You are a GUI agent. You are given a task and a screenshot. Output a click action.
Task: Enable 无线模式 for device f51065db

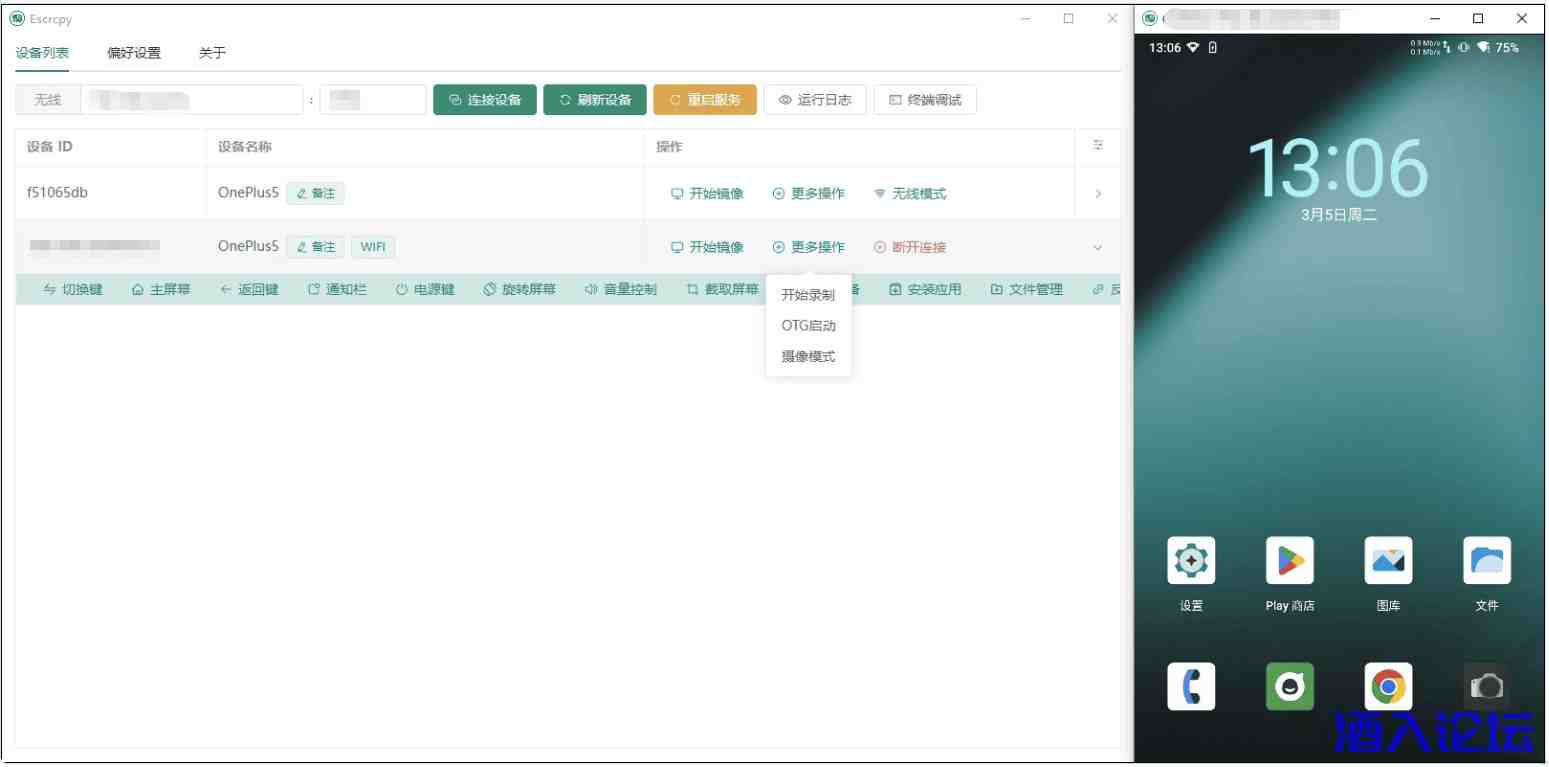pos(909,194)
